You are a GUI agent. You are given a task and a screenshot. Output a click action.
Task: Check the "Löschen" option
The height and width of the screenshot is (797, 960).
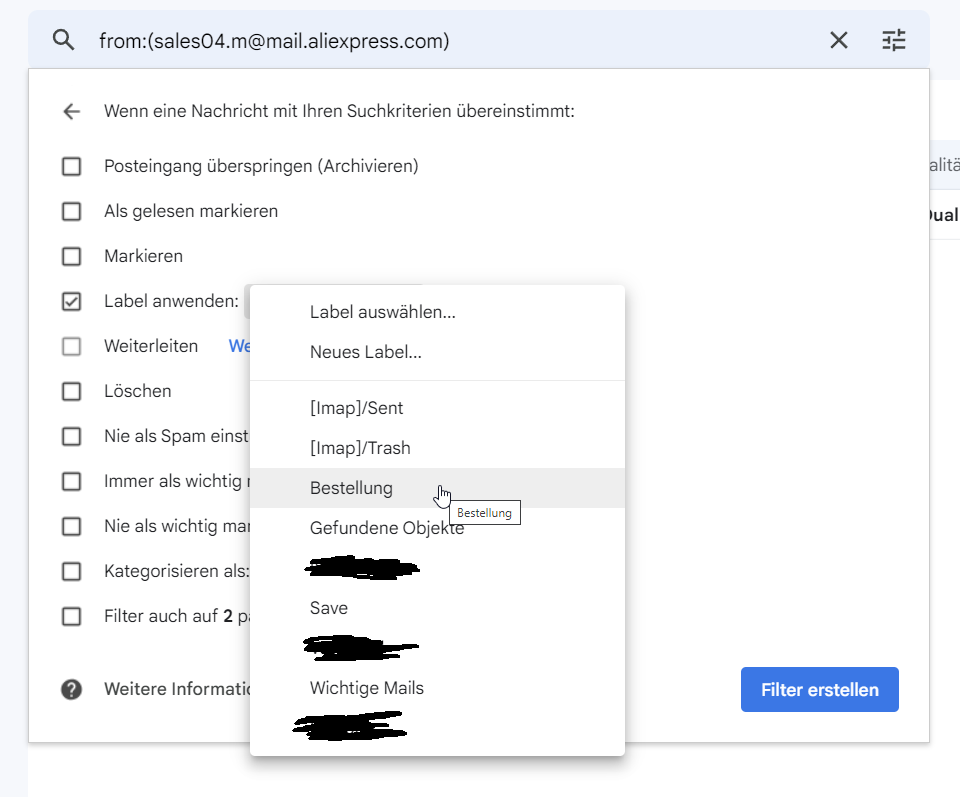71,391
